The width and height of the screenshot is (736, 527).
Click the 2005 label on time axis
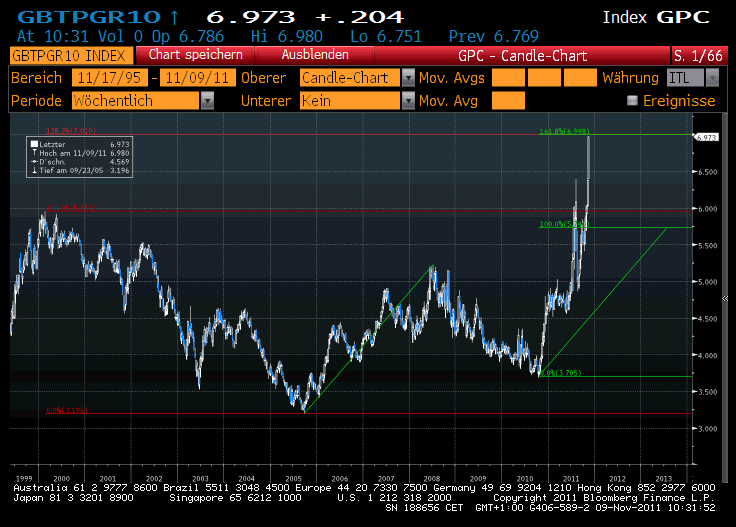point(293,479)
